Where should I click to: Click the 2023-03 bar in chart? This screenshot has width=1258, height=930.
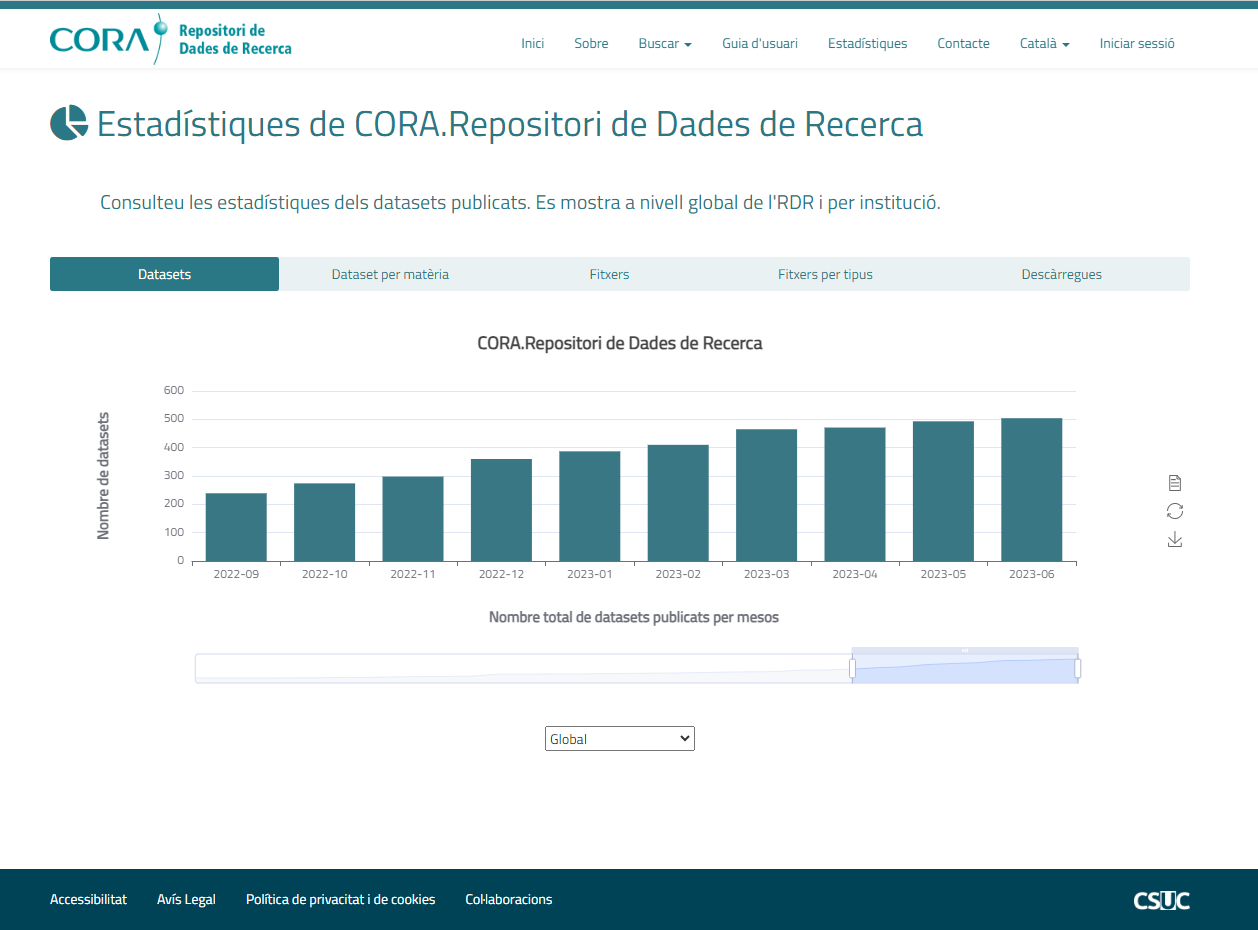(767, 495)
